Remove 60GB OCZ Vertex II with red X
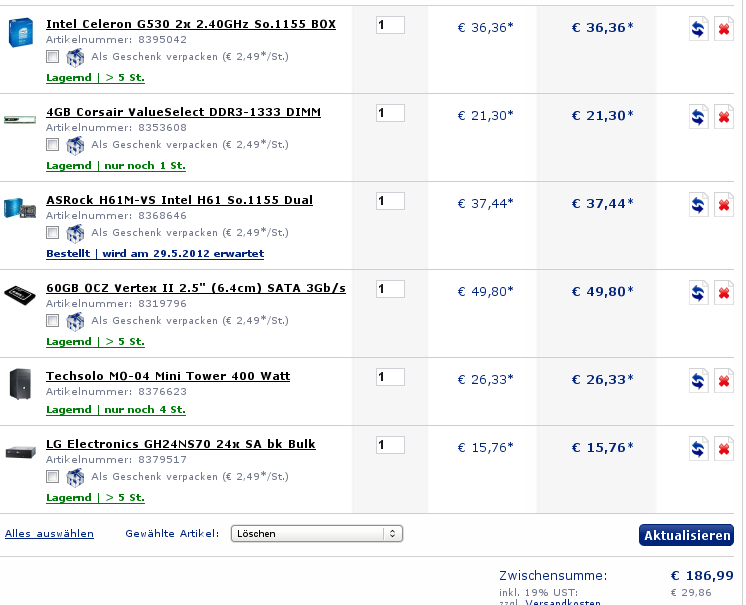Viewport: 746px width, 605px height. pyautogui.click(x=724, y=293)
